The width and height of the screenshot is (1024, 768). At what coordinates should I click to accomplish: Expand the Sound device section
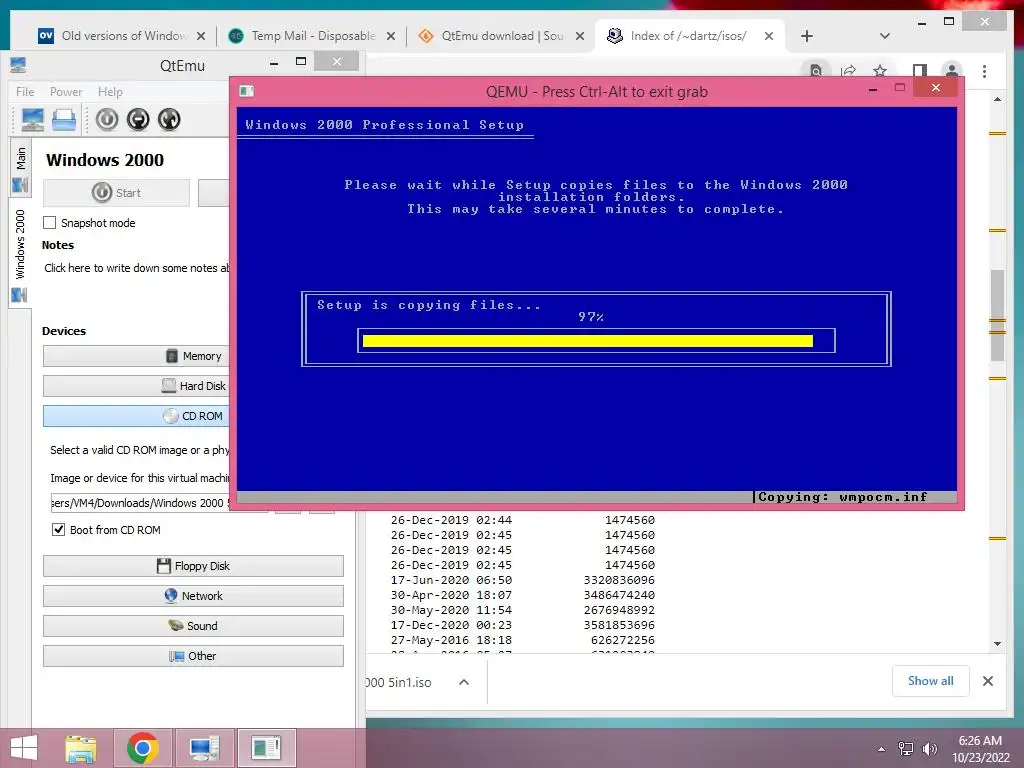[193, 626]
